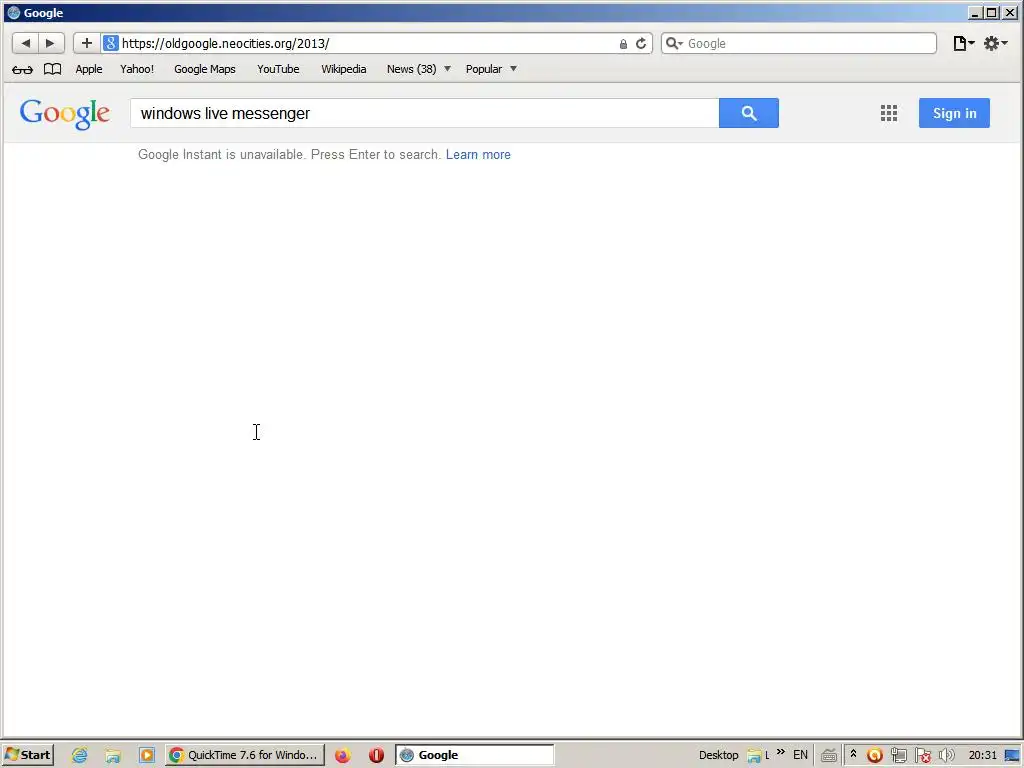Open the Wikipedia bookmark

(344, 69)
